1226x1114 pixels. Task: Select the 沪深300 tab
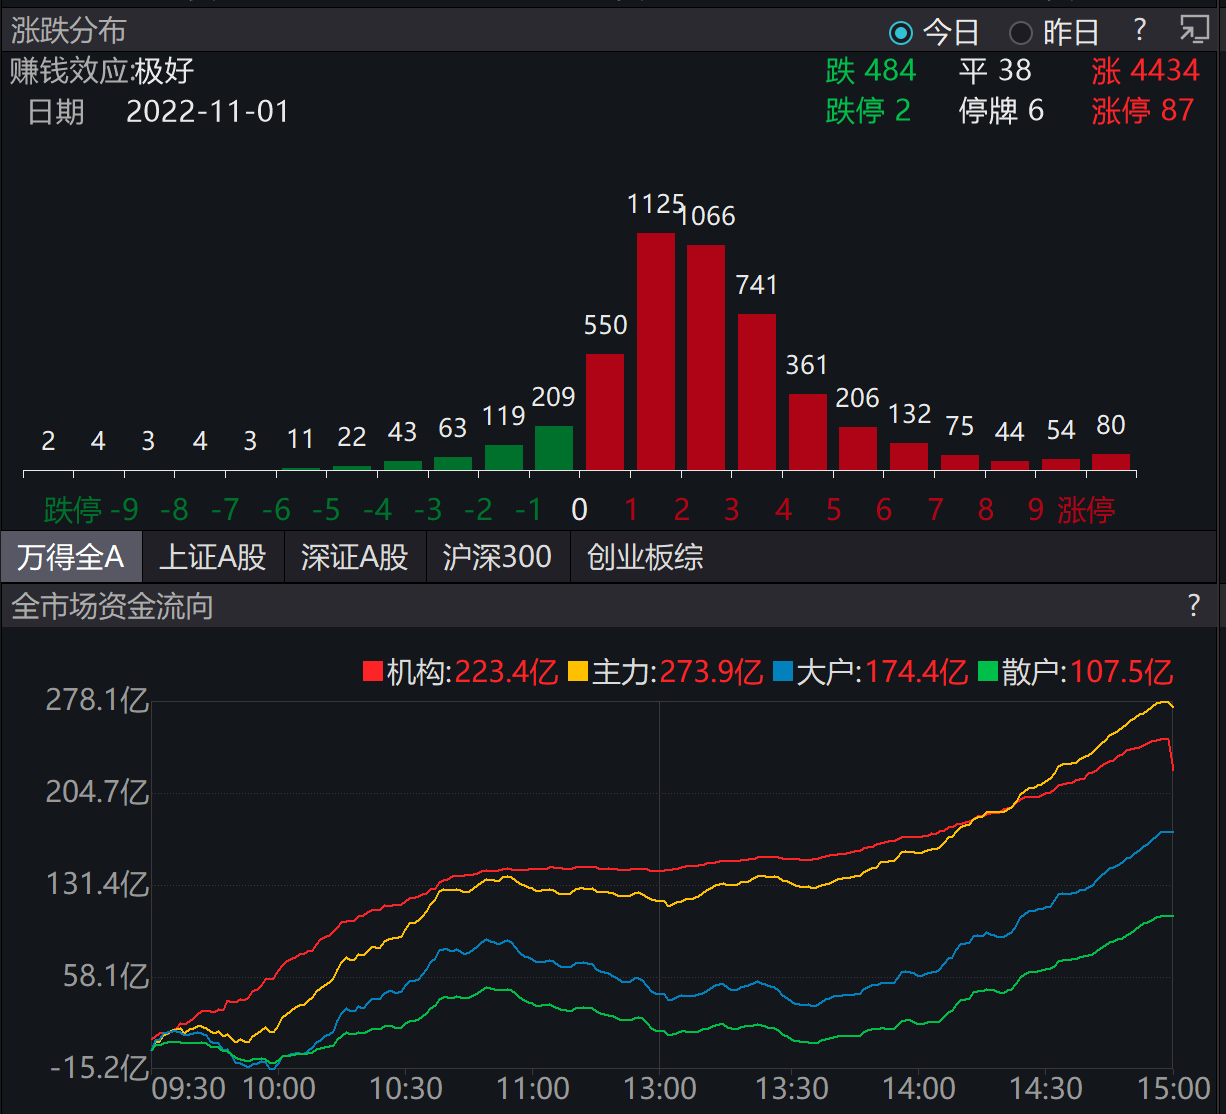[x=497, y=557]
